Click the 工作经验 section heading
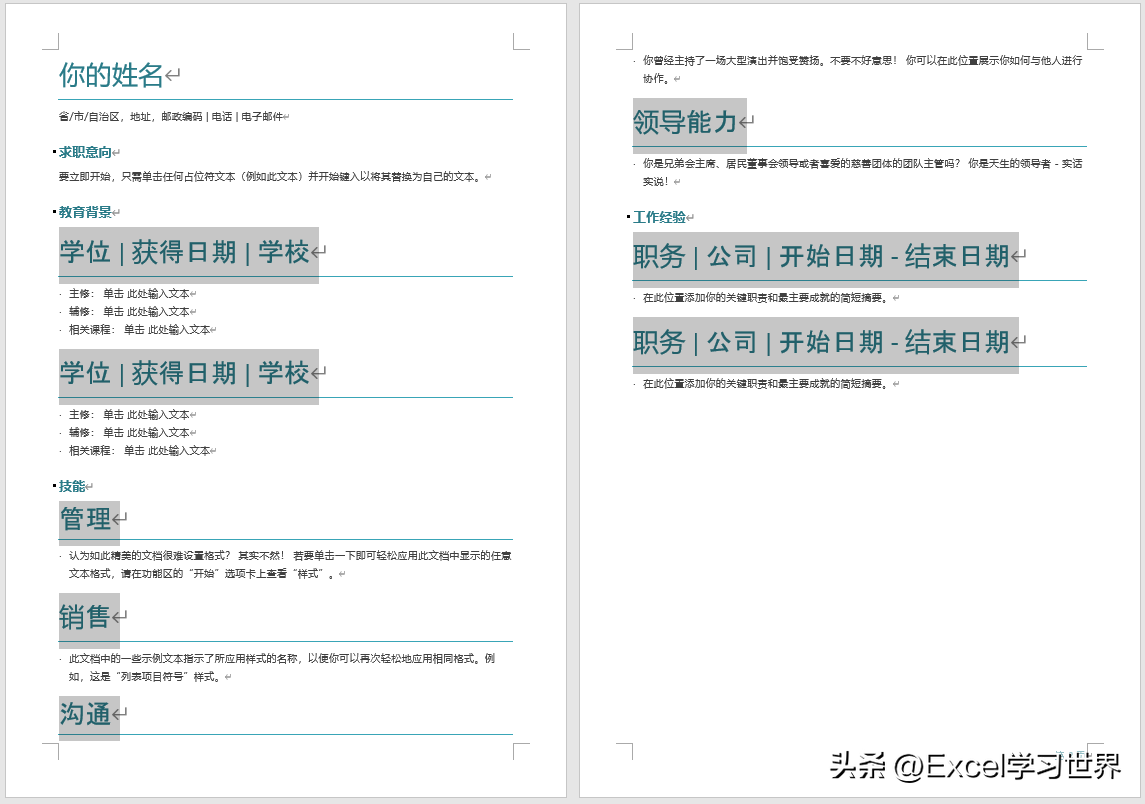The width and height of the screenshot is (1145, 804). [x=660, y=215]
